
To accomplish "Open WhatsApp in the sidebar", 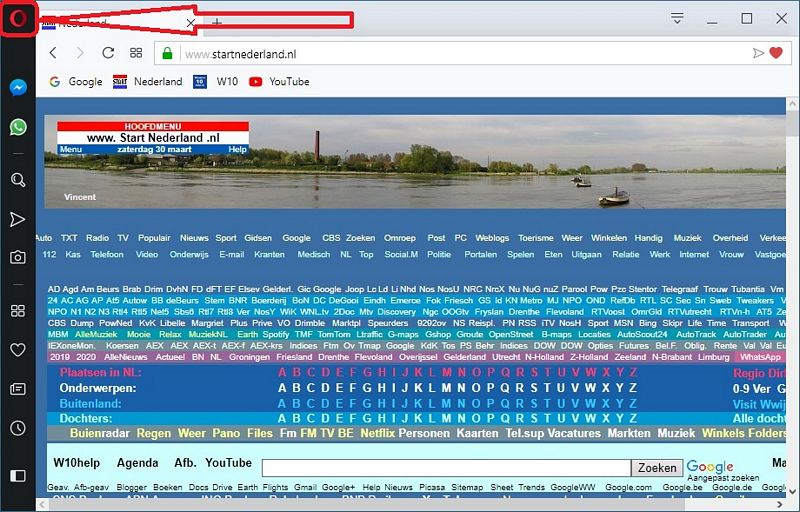I will pos(18,127).
